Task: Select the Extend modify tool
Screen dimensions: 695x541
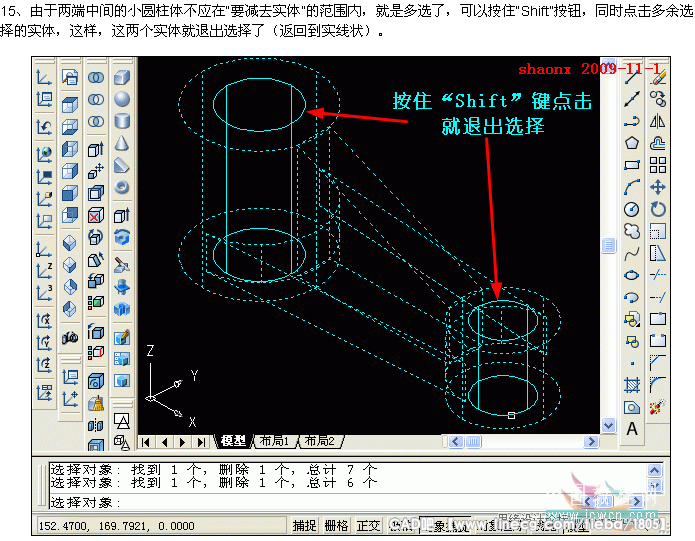Action: (658, 297)
